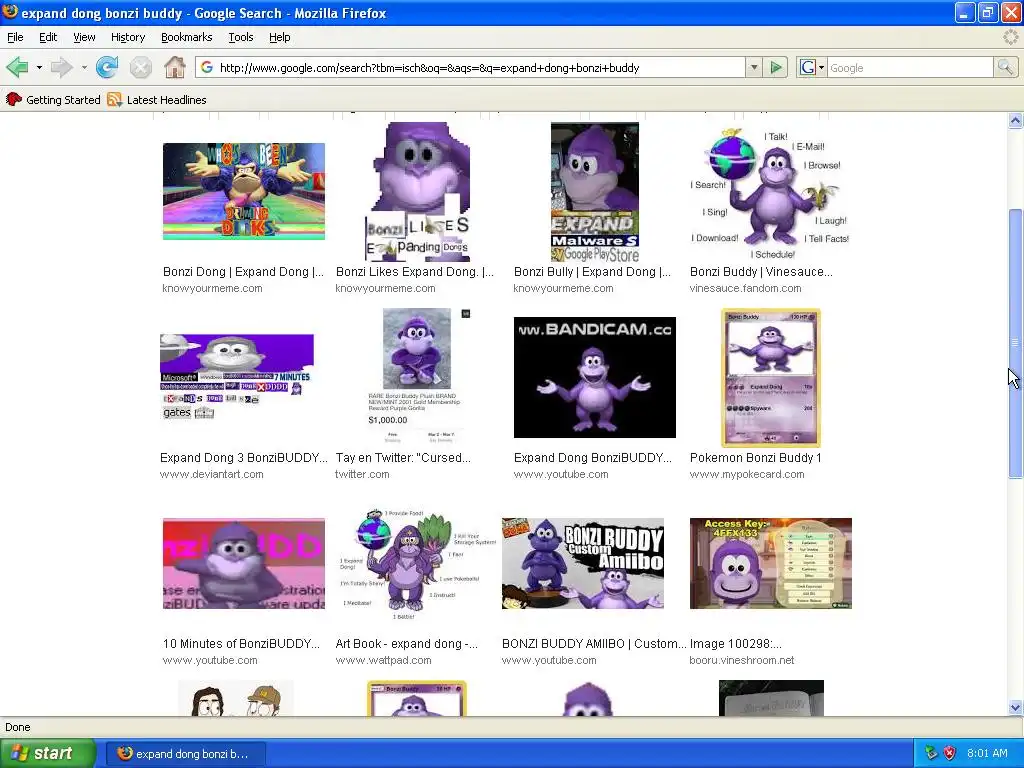Open the View menu

[84, 37]
